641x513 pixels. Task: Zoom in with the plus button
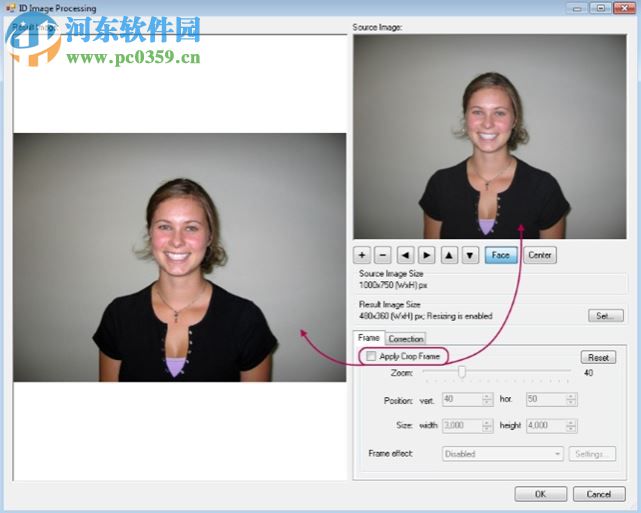click(362, 255)
